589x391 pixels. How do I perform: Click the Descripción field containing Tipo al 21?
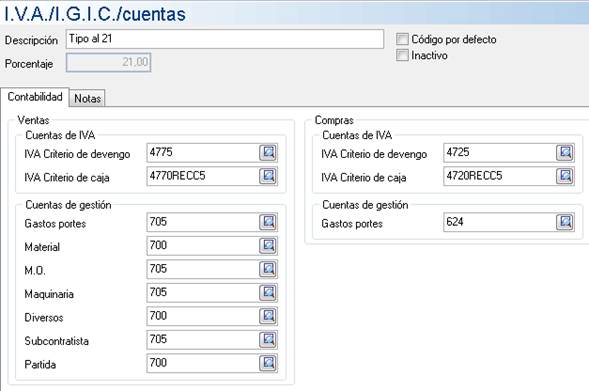click(x=225, y=39)
